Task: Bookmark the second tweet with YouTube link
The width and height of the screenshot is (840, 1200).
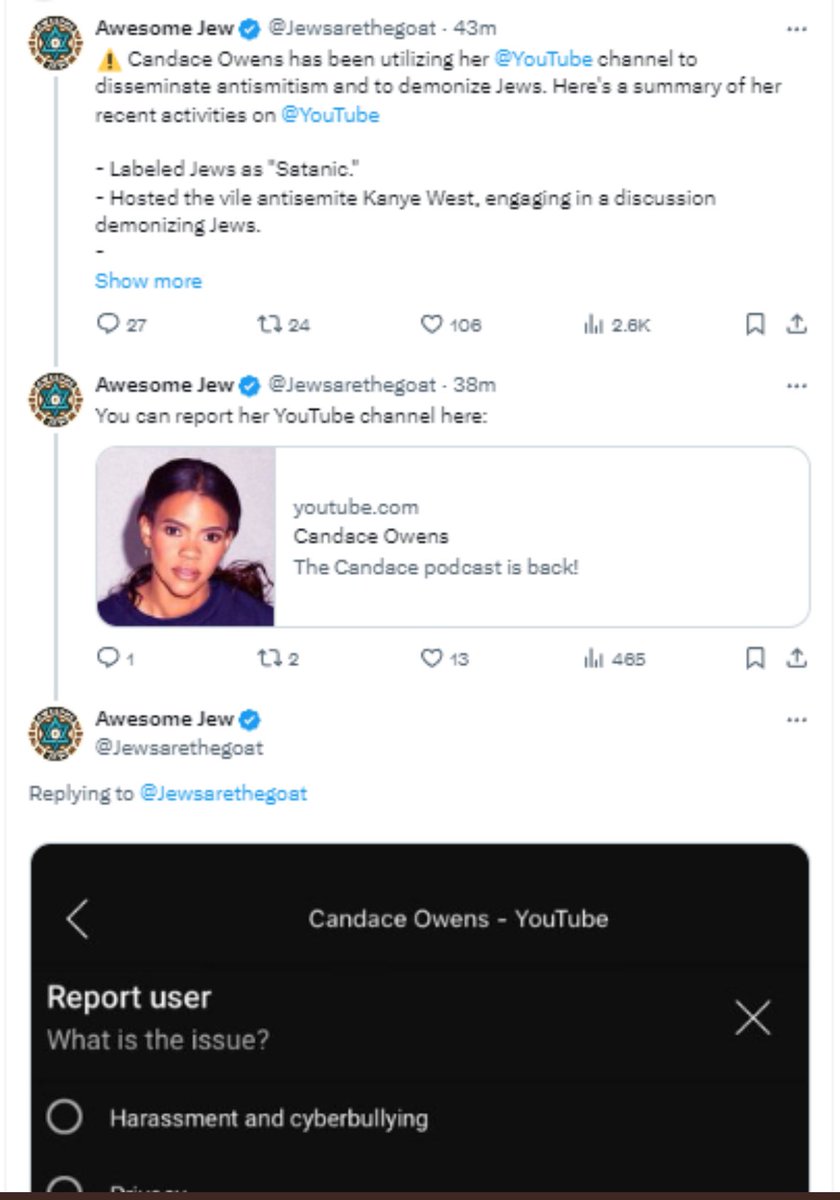Action: (756, 658)
